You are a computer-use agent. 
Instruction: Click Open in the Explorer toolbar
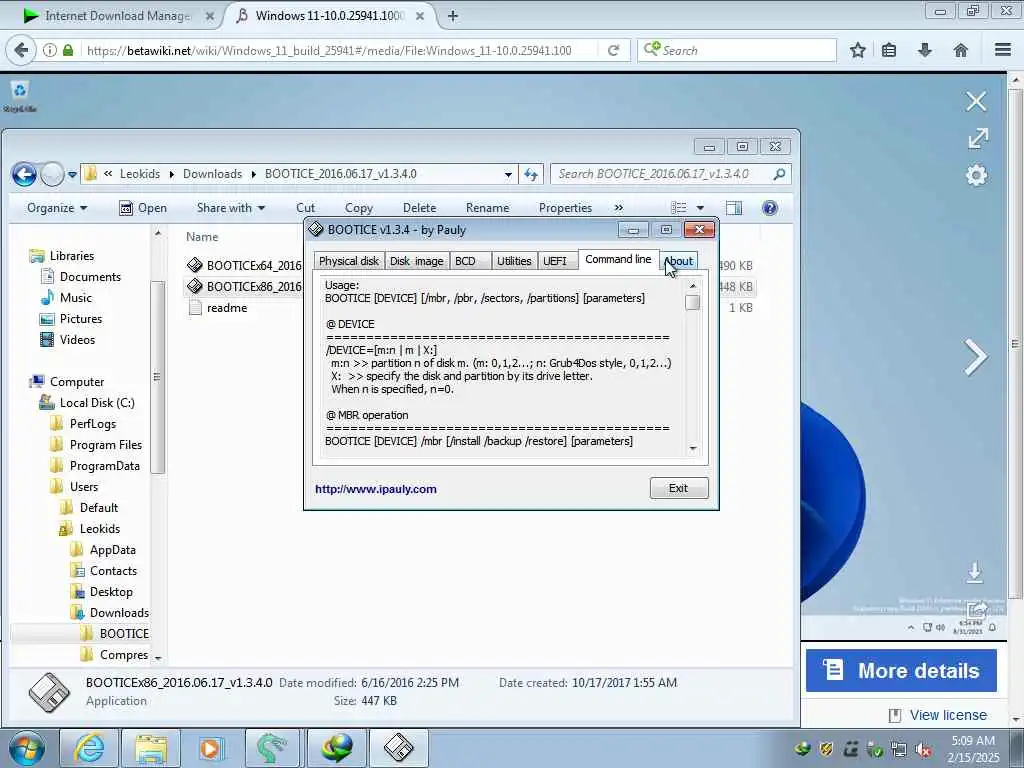pyautogui.click(x=143, y=208)
